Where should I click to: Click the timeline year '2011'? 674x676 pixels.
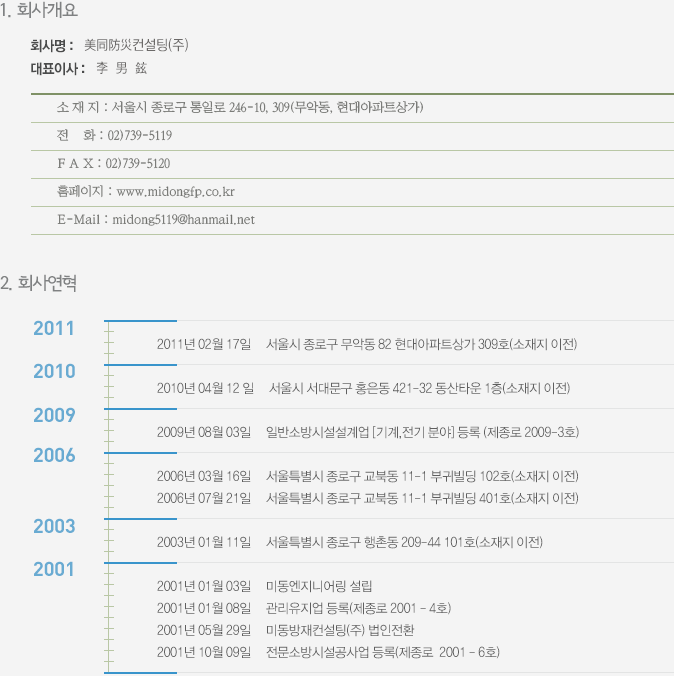pyautogui.click(x=54, y=329)
